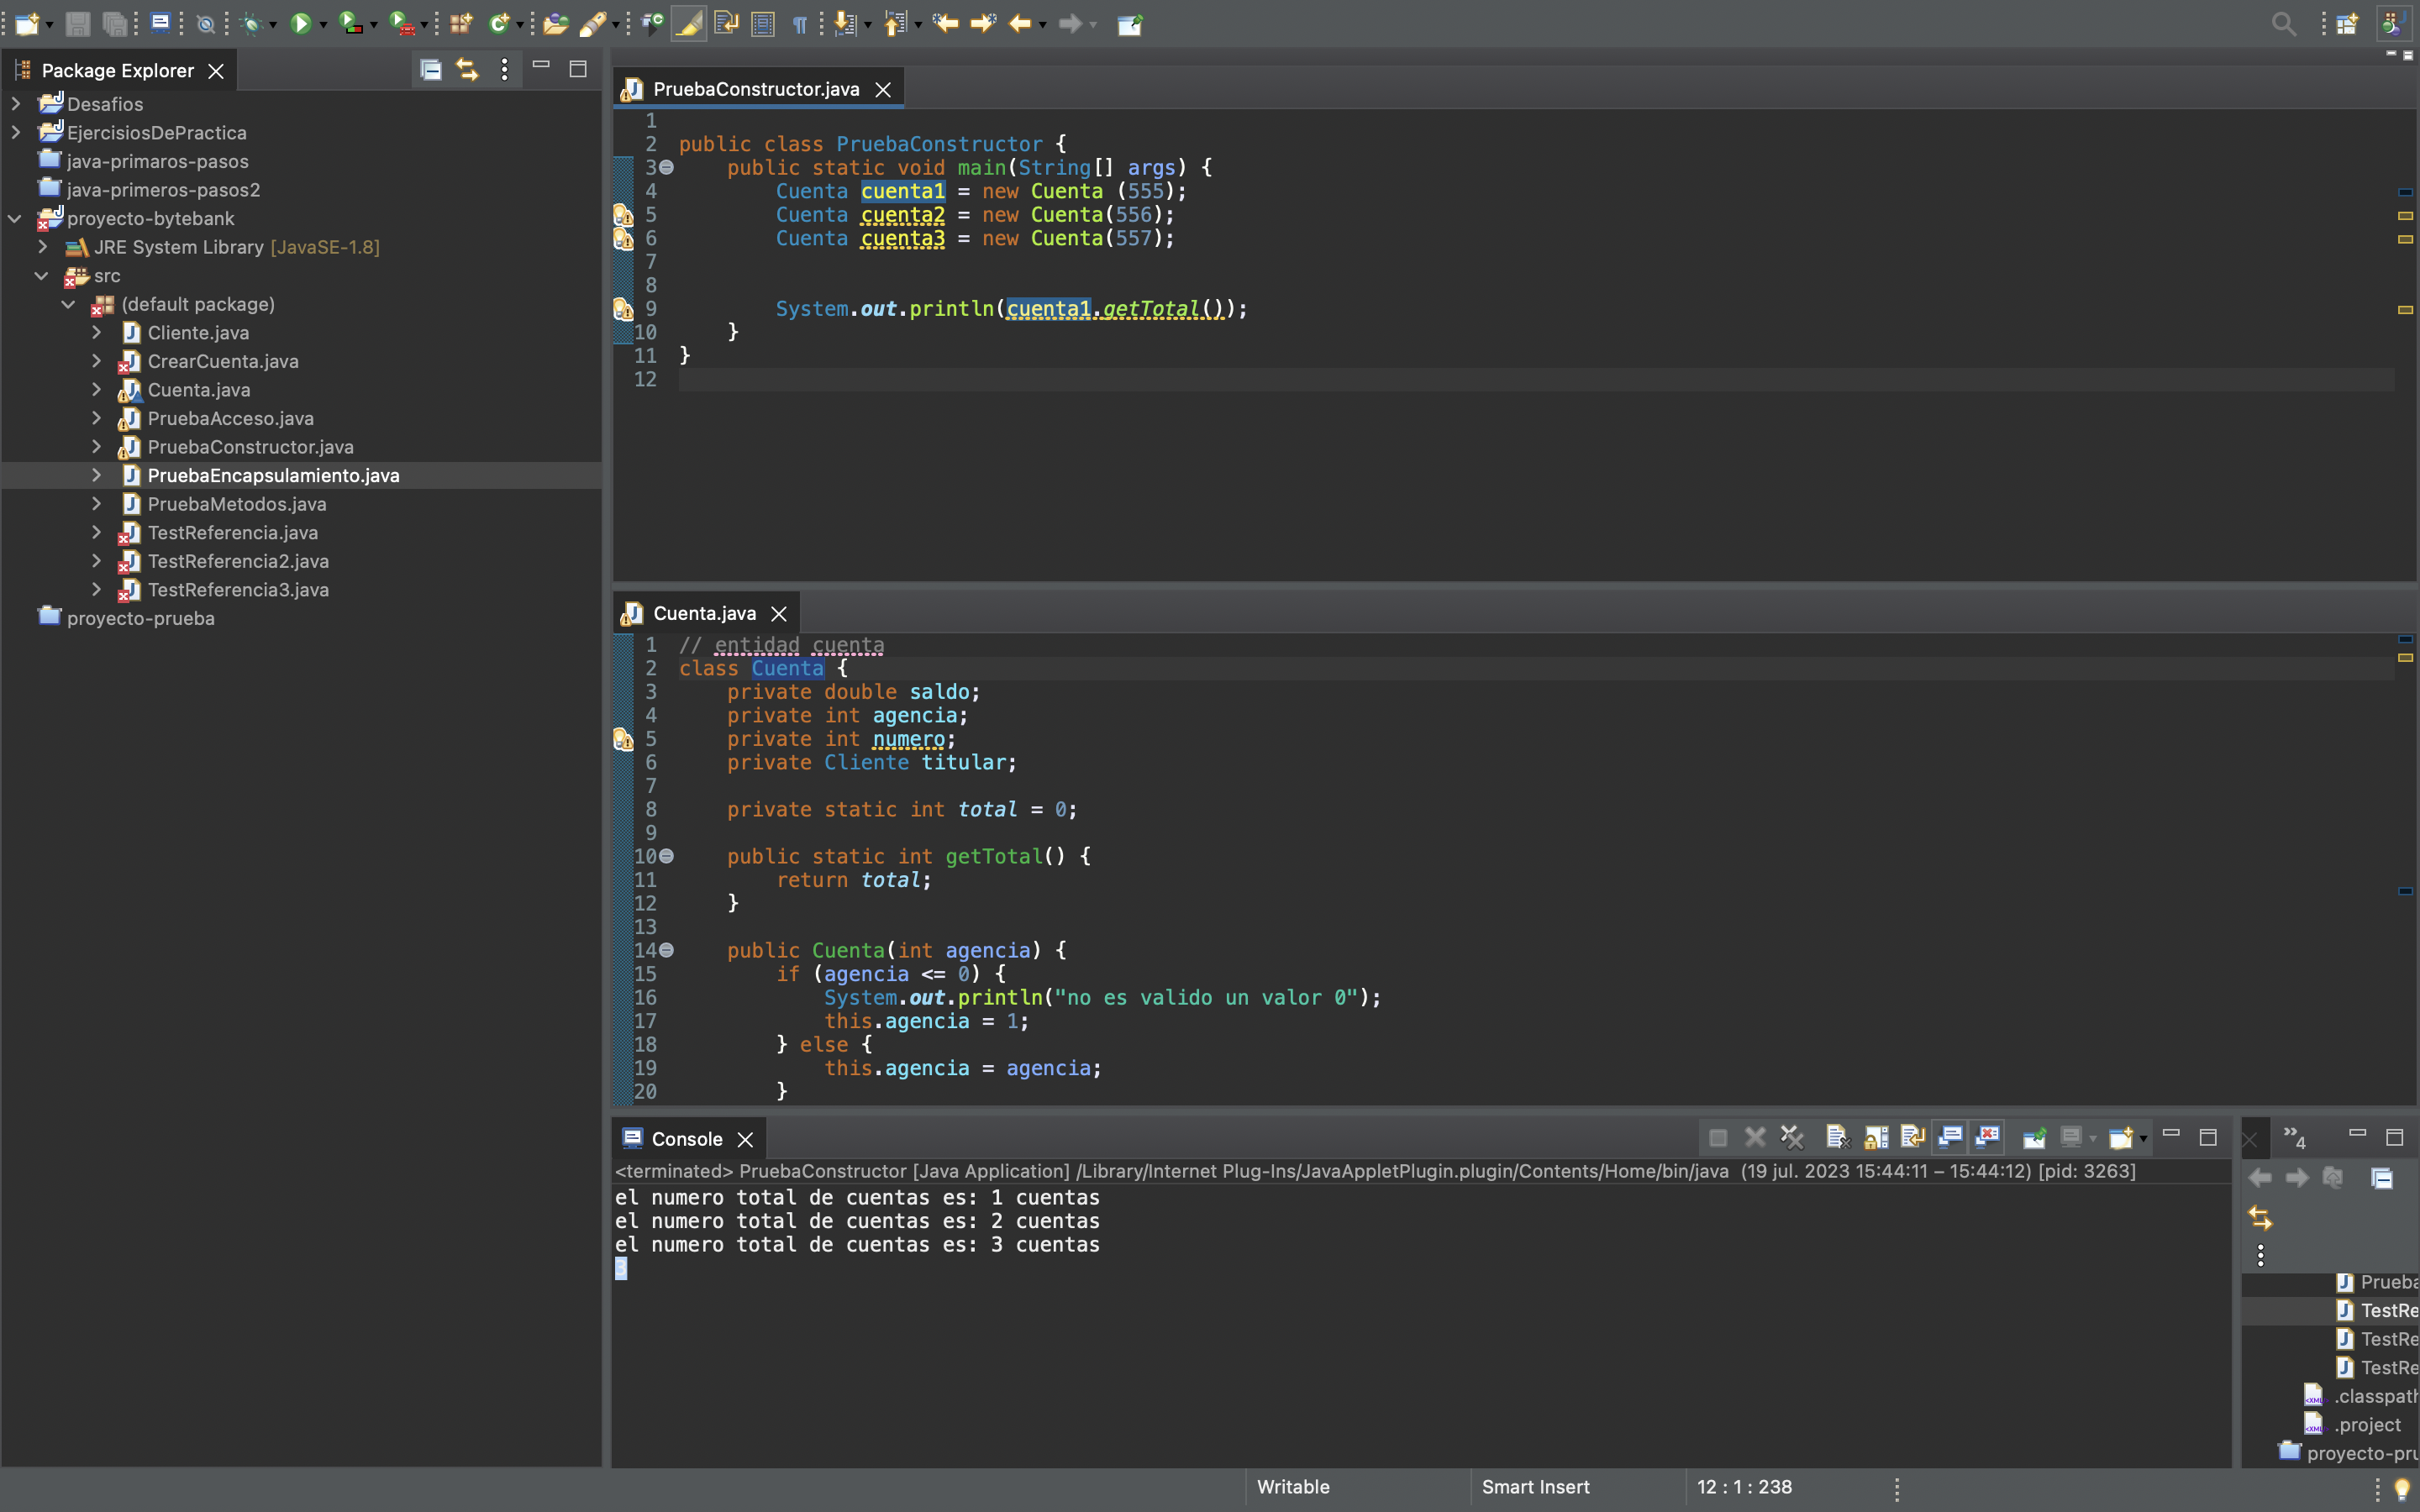
Task: Click the lightbulb tip icon in status bar
Action: click(2402, 1489)
